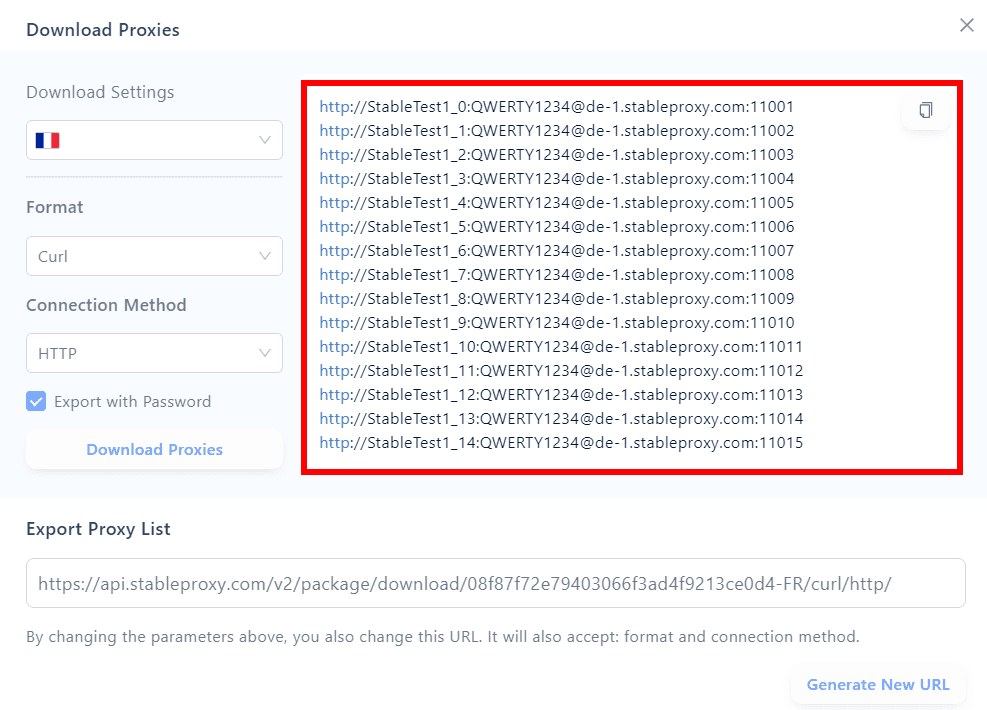Screen dimensions: 987x710
Task: Expand the Format dropdown showing Curl
Action: click(x=154, y=256)
